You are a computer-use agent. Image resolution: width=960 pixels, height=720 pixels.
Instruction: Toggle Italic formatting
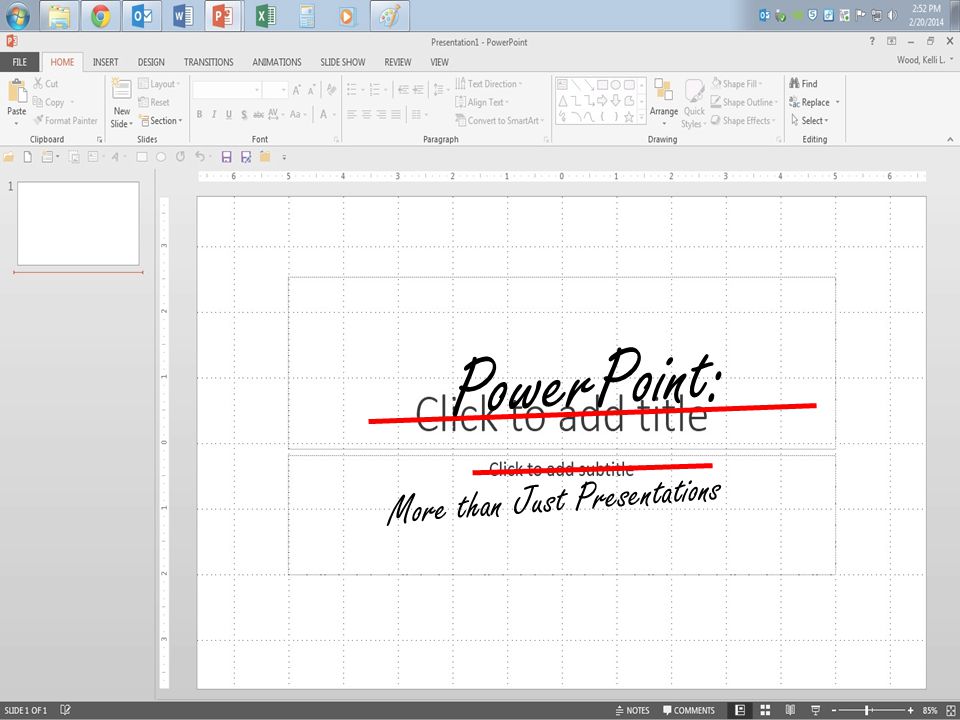214,114
